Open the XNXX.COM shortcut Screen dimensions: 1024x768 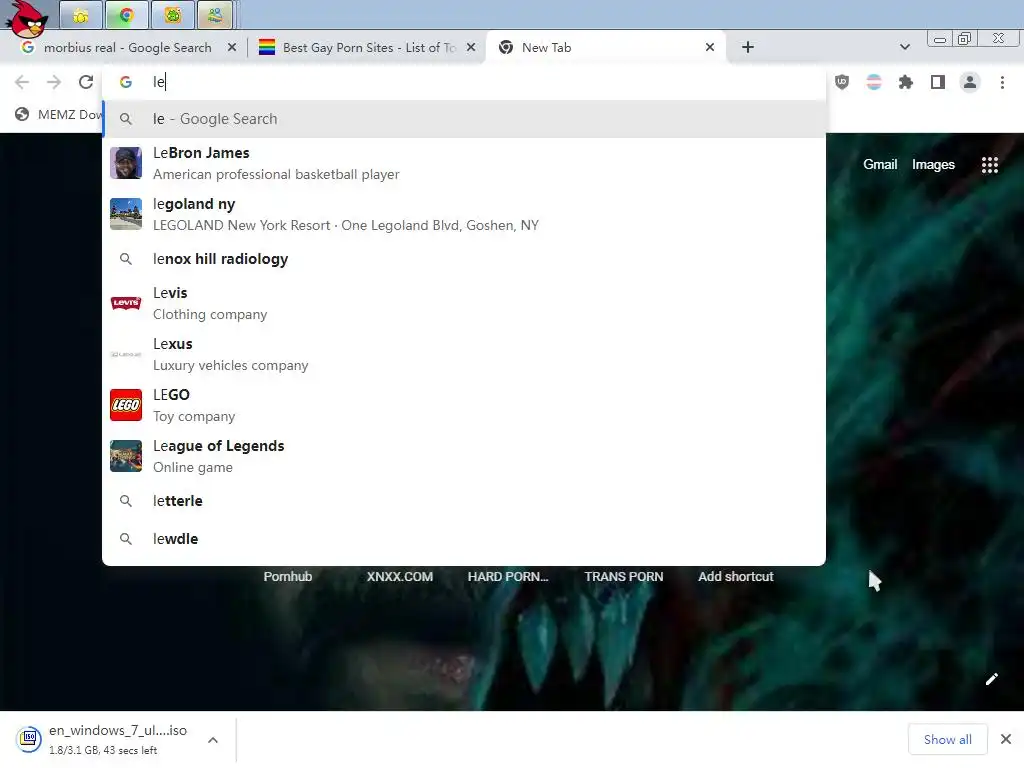click(x=400, y=577)
